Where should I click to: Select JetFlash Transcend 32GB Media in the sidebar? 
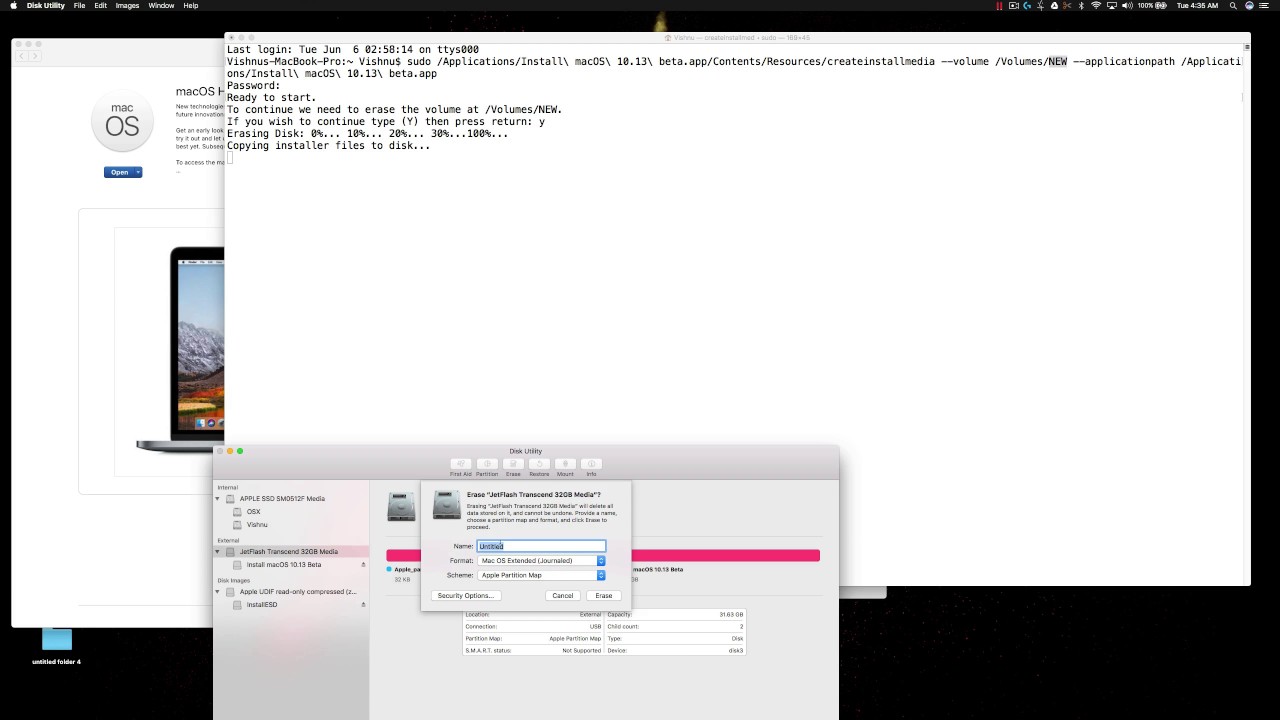click(x=291, y=552)
